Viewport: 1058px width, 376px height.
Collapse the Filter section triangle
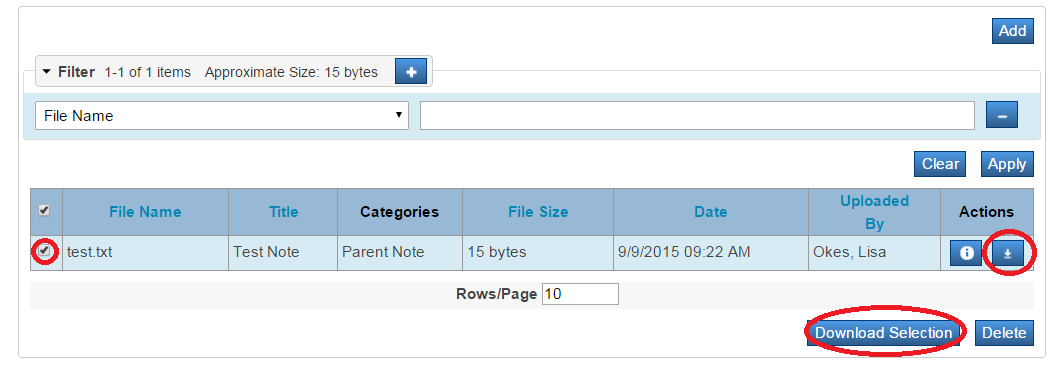click(x=47, y=72)
